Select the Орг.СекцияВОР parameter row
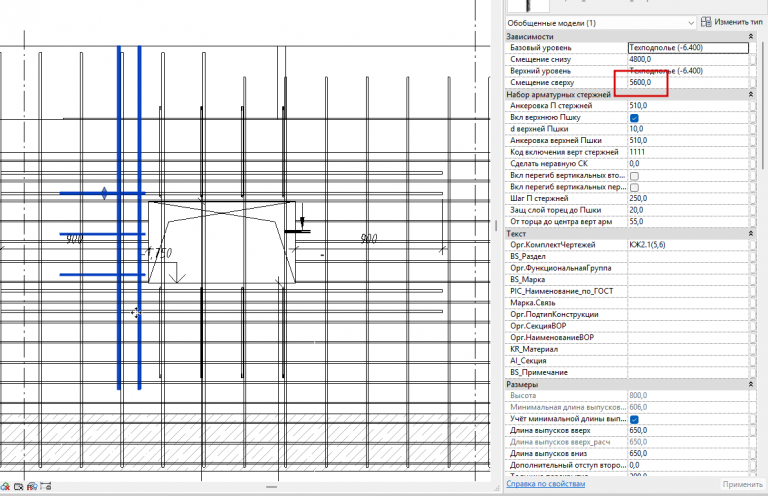Viewport: 768px width, 496px height. (x=631, y=326)
